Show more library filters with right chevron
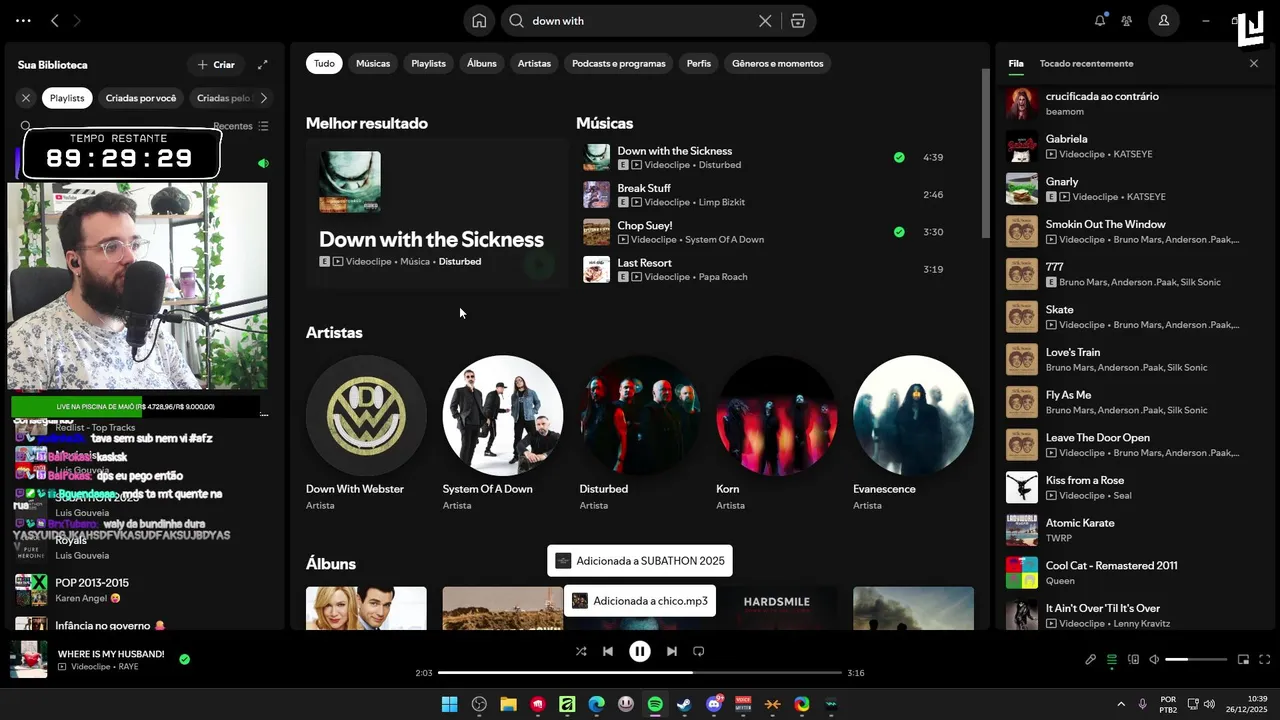This screenshot has width=1280, height=720. pos(264,98)
